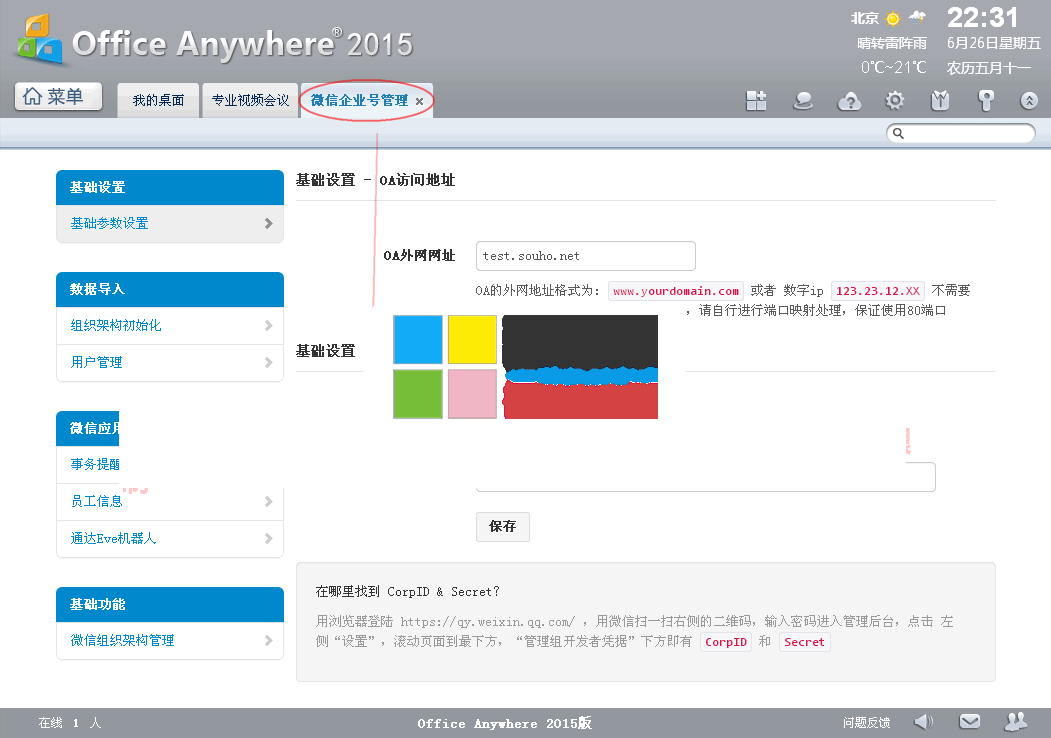This screenshot has width=1051, height=738.
Task: Expand 基础参数设置 sidebar item arrow
Action: [x=268, y=224]
